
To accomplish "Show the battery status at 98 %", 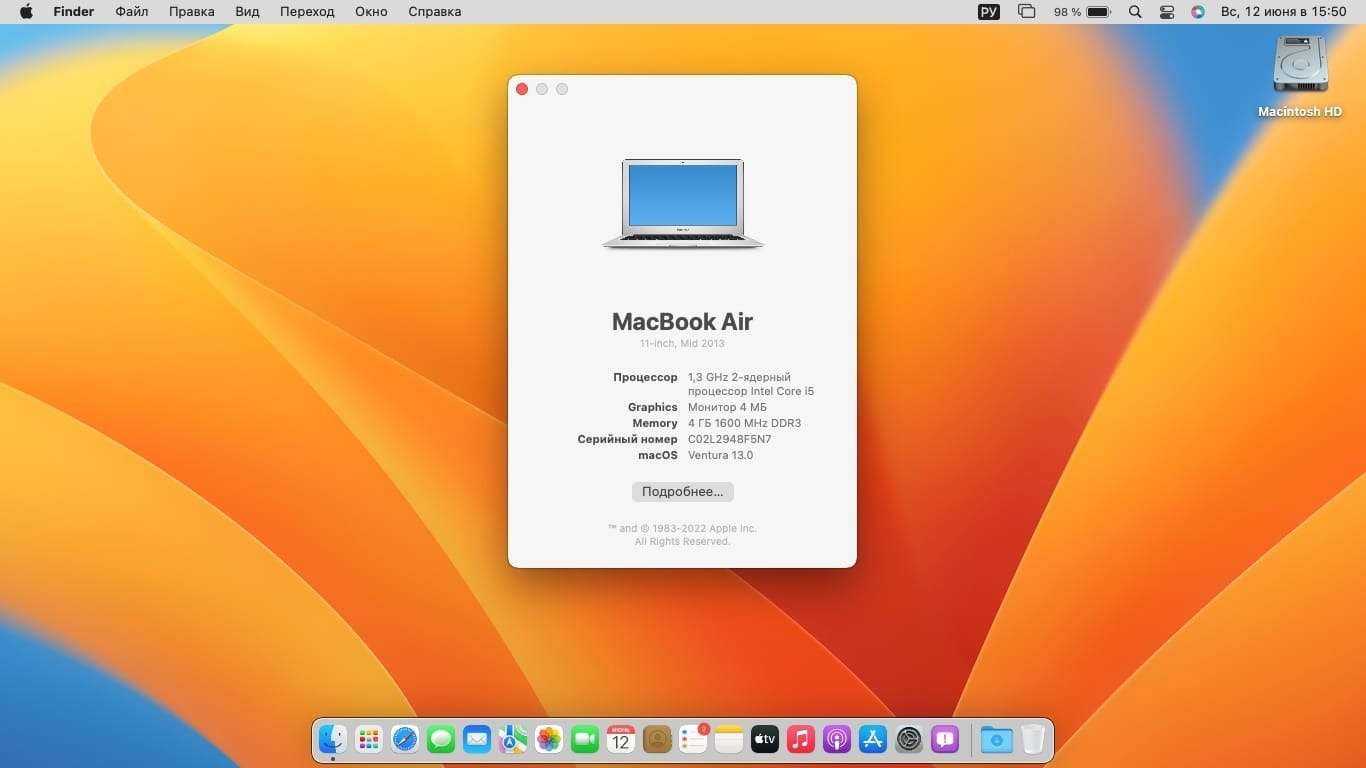I will [1082, 12].
